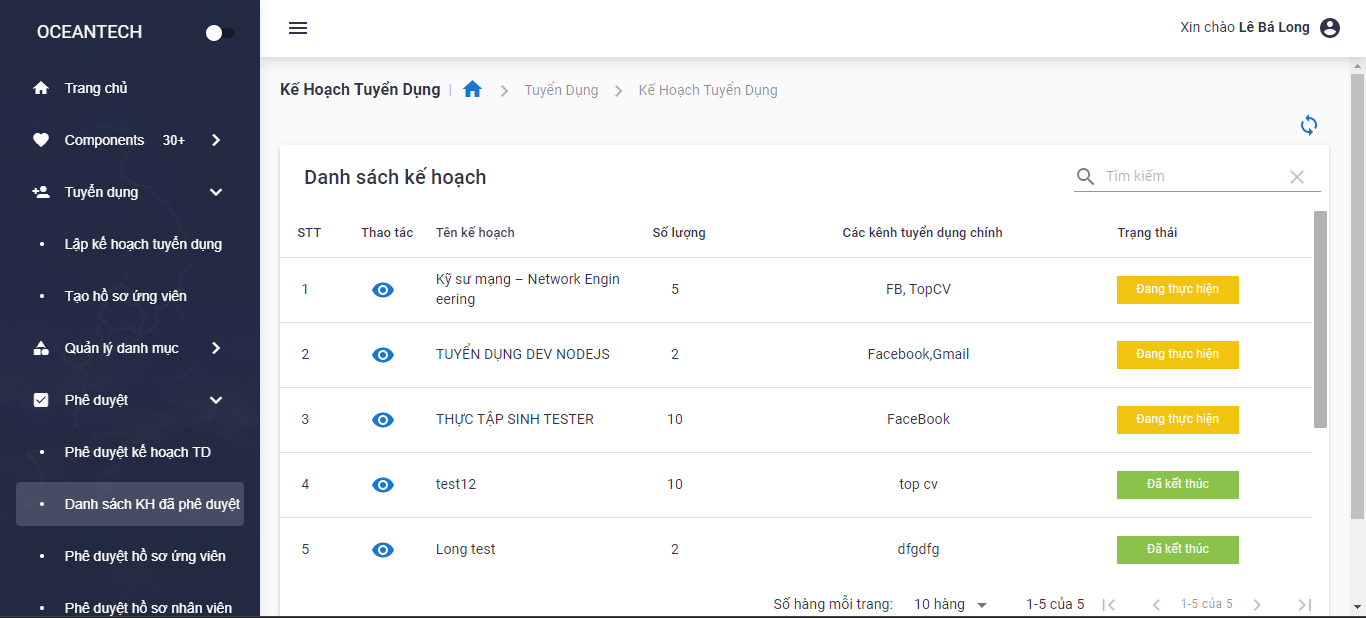
Task: Expand the Quản lý danh mục chevron
Action: tap(216, 348)
